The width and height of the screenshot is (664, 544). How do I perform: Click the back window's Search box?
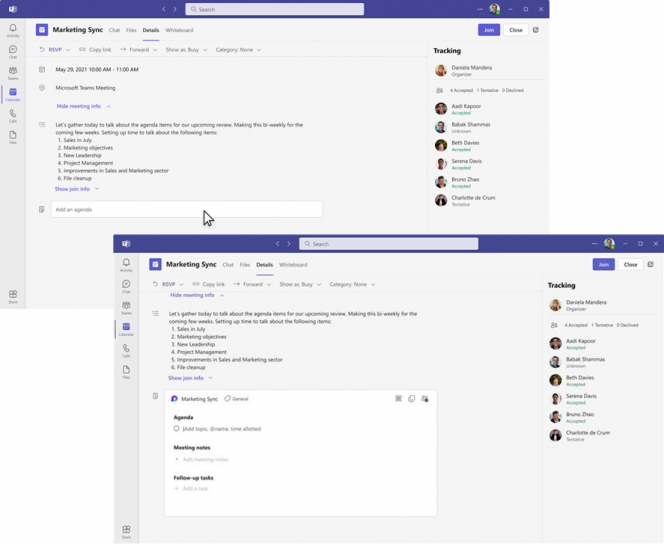pos(274,9)
